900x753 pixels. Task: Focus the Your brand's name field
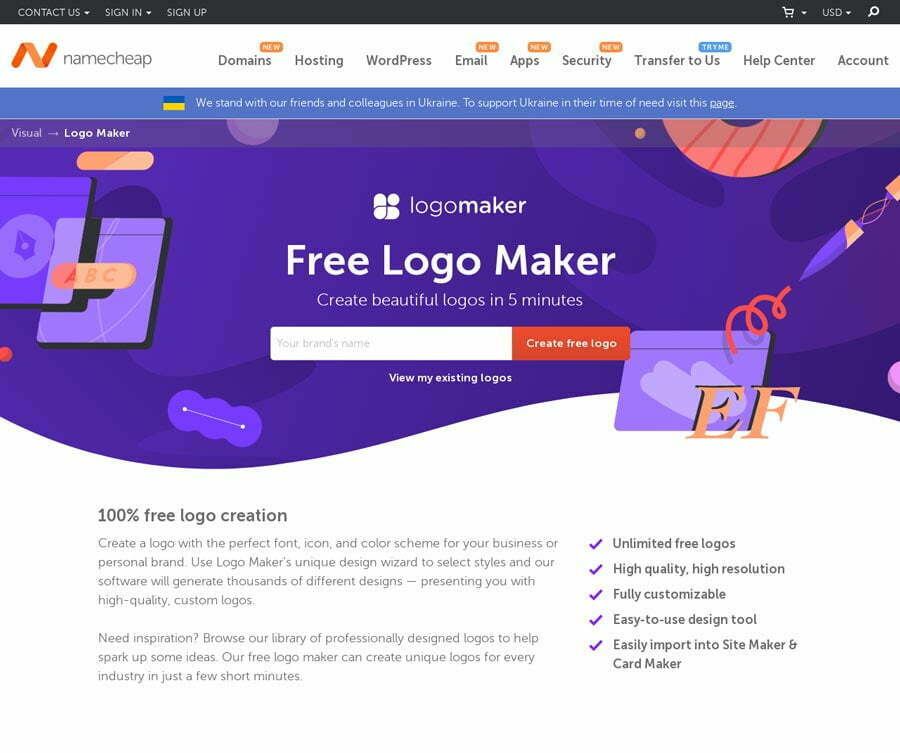[391, 343]
